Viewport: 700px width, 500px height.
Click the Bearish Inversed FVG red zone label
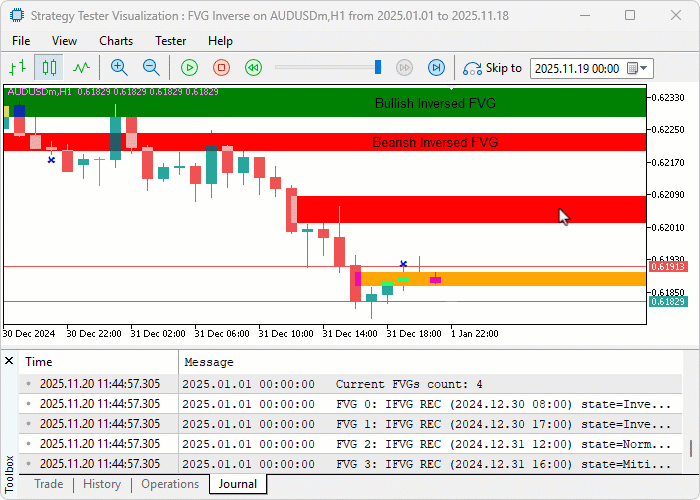(435, 142)
